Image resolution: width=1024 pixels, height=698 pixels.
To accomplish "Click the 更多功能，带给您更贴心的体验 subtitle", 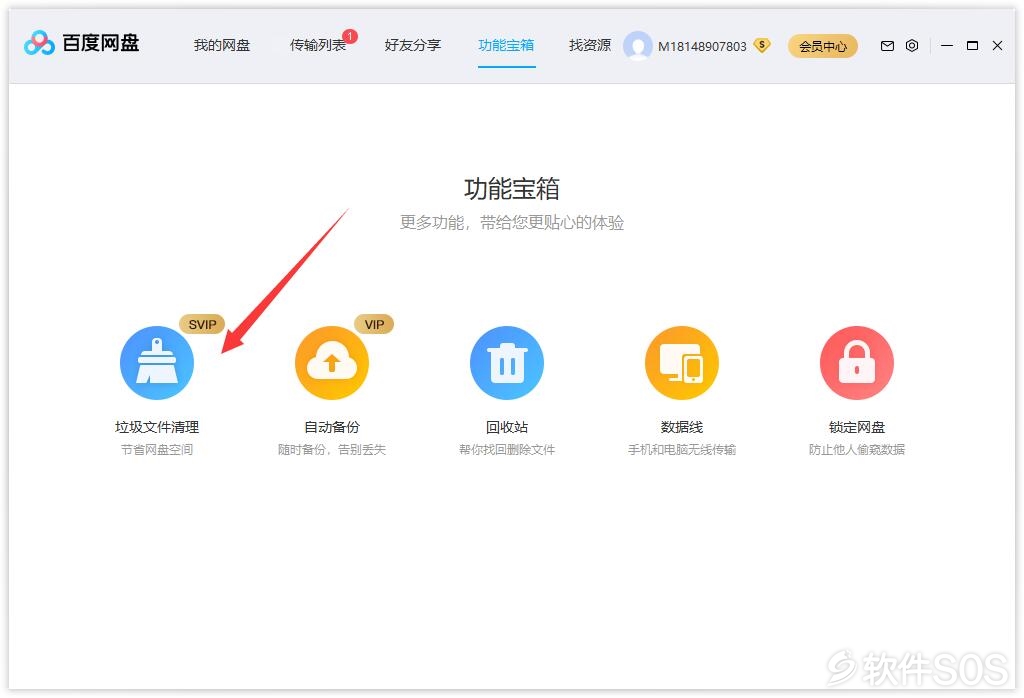I will 512,223.
